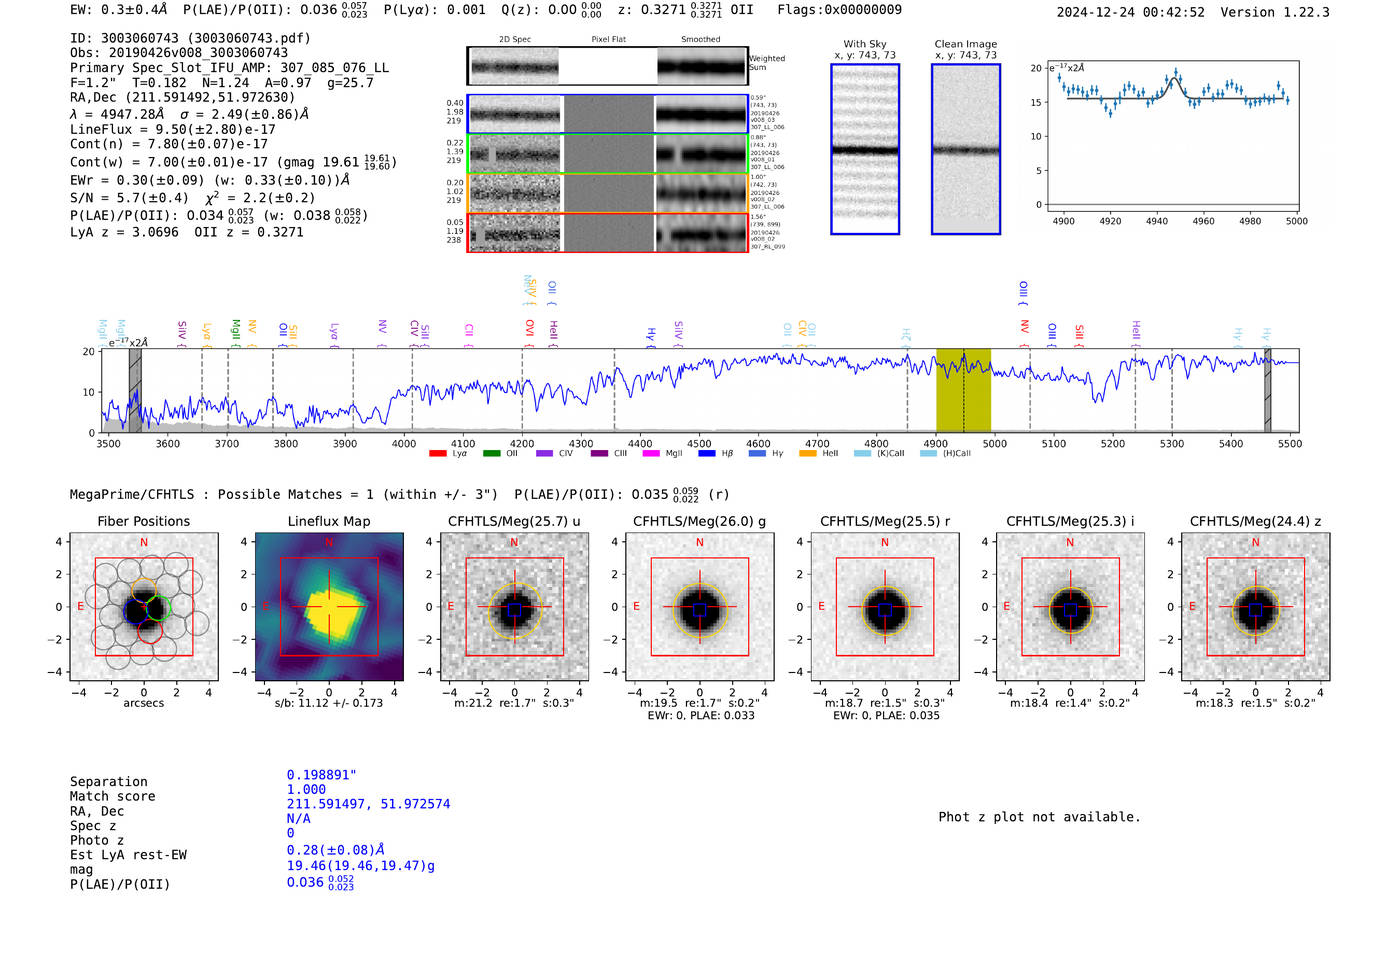Click the Est LyA rest-EW value 0.28(±0.08)Å

pos(336,850)
